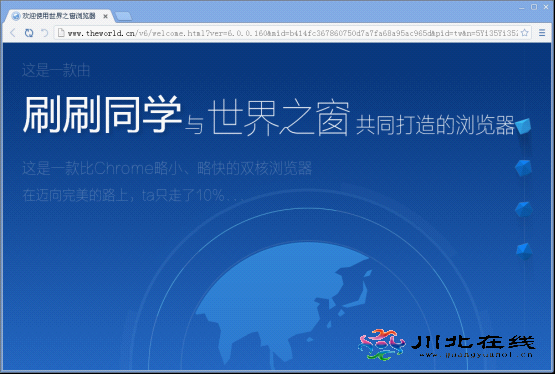
Task: Maximize the browser window
Action: [x=534, y=7]
